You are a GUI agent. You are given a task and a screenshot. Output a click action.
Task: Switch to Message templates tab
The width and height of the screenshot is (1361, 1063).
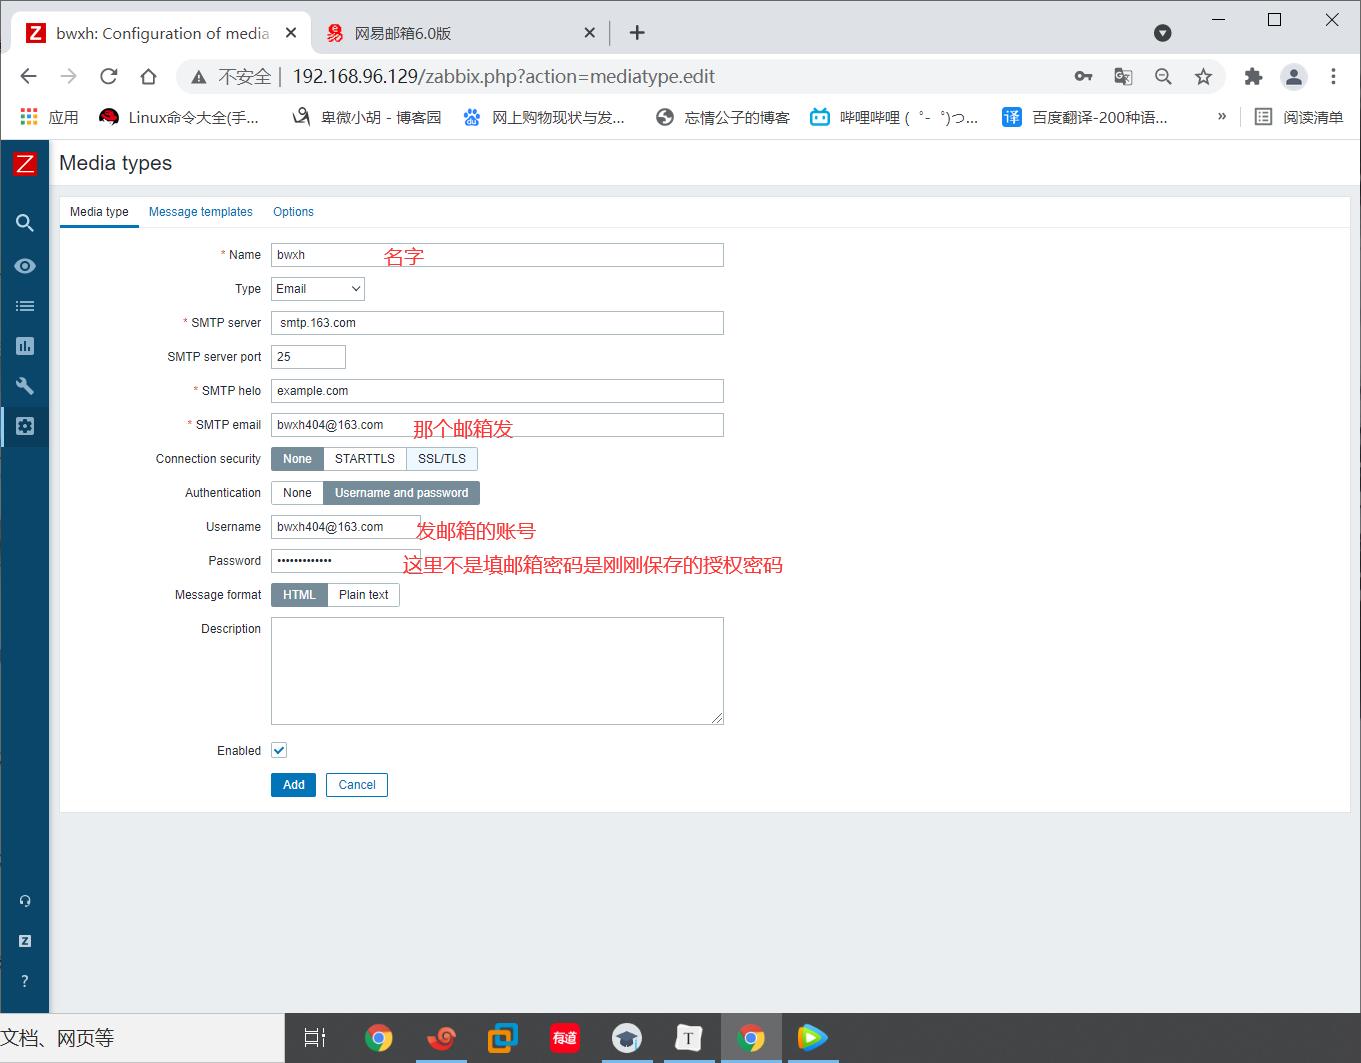click(201, 212)
